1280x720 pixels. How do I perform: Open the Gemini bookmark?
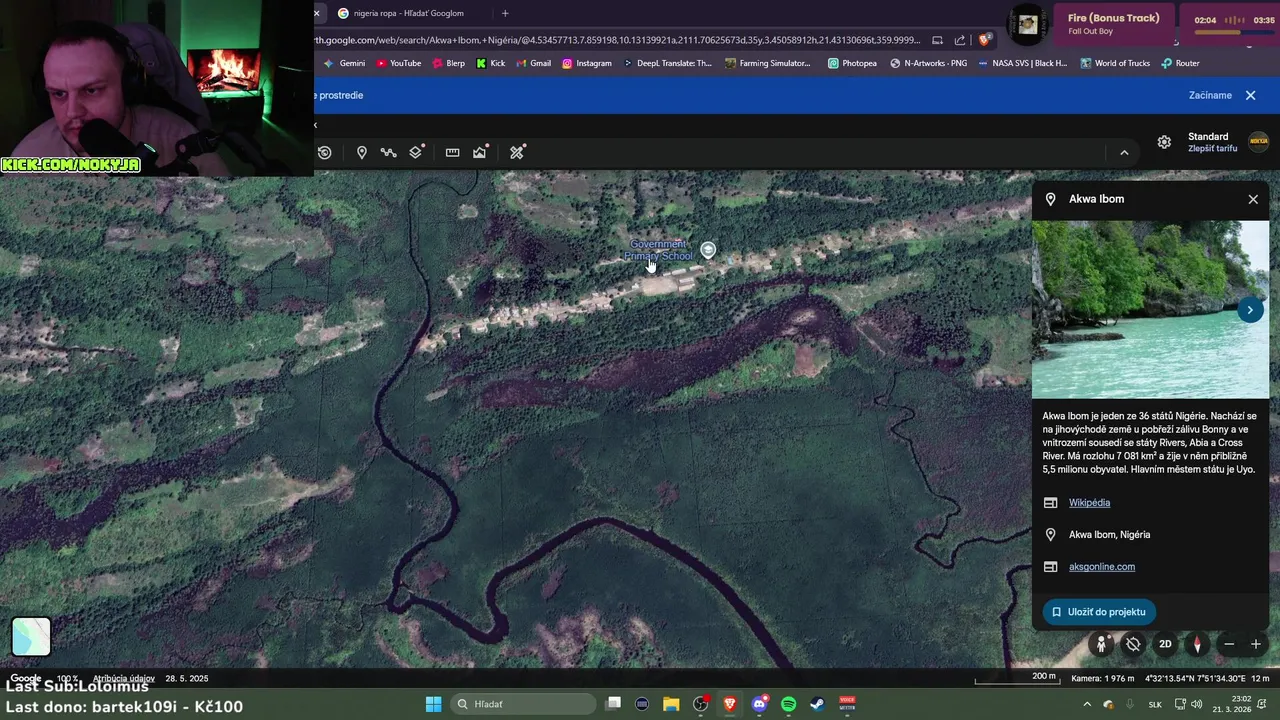click(344, 63)
